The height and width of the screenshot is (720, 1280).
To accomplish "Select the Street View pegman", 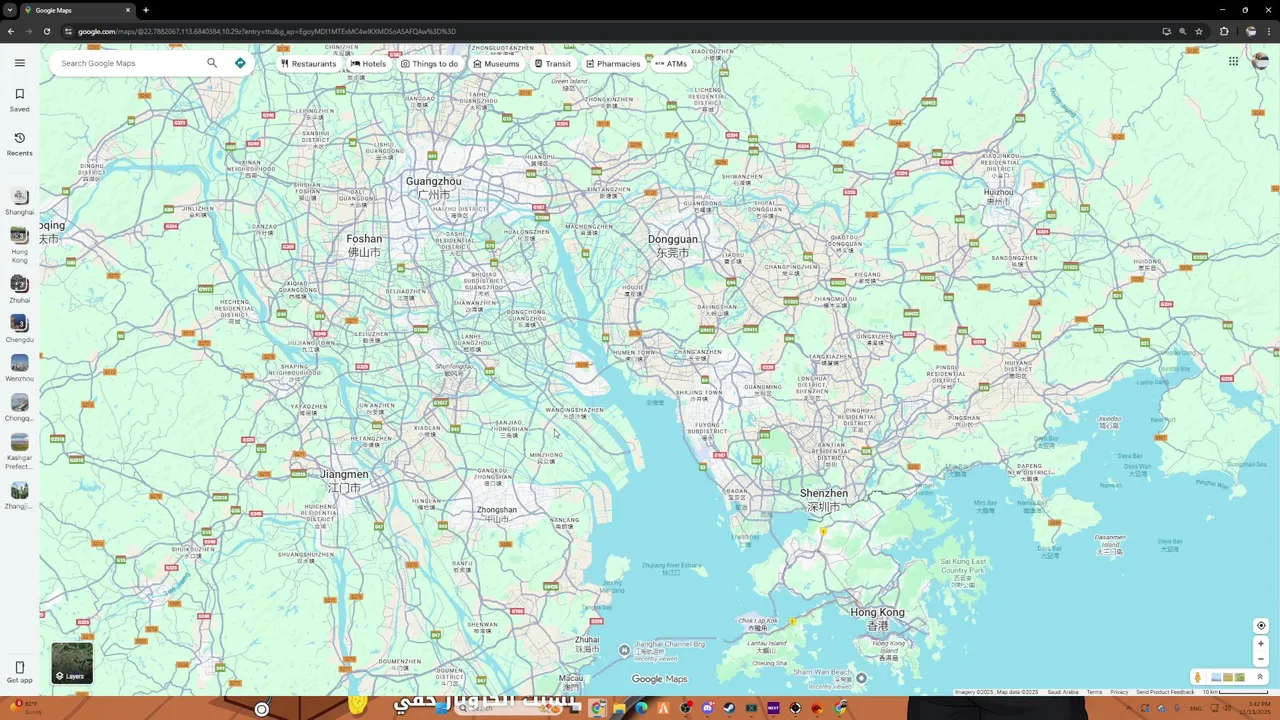I will point(1197,677).
